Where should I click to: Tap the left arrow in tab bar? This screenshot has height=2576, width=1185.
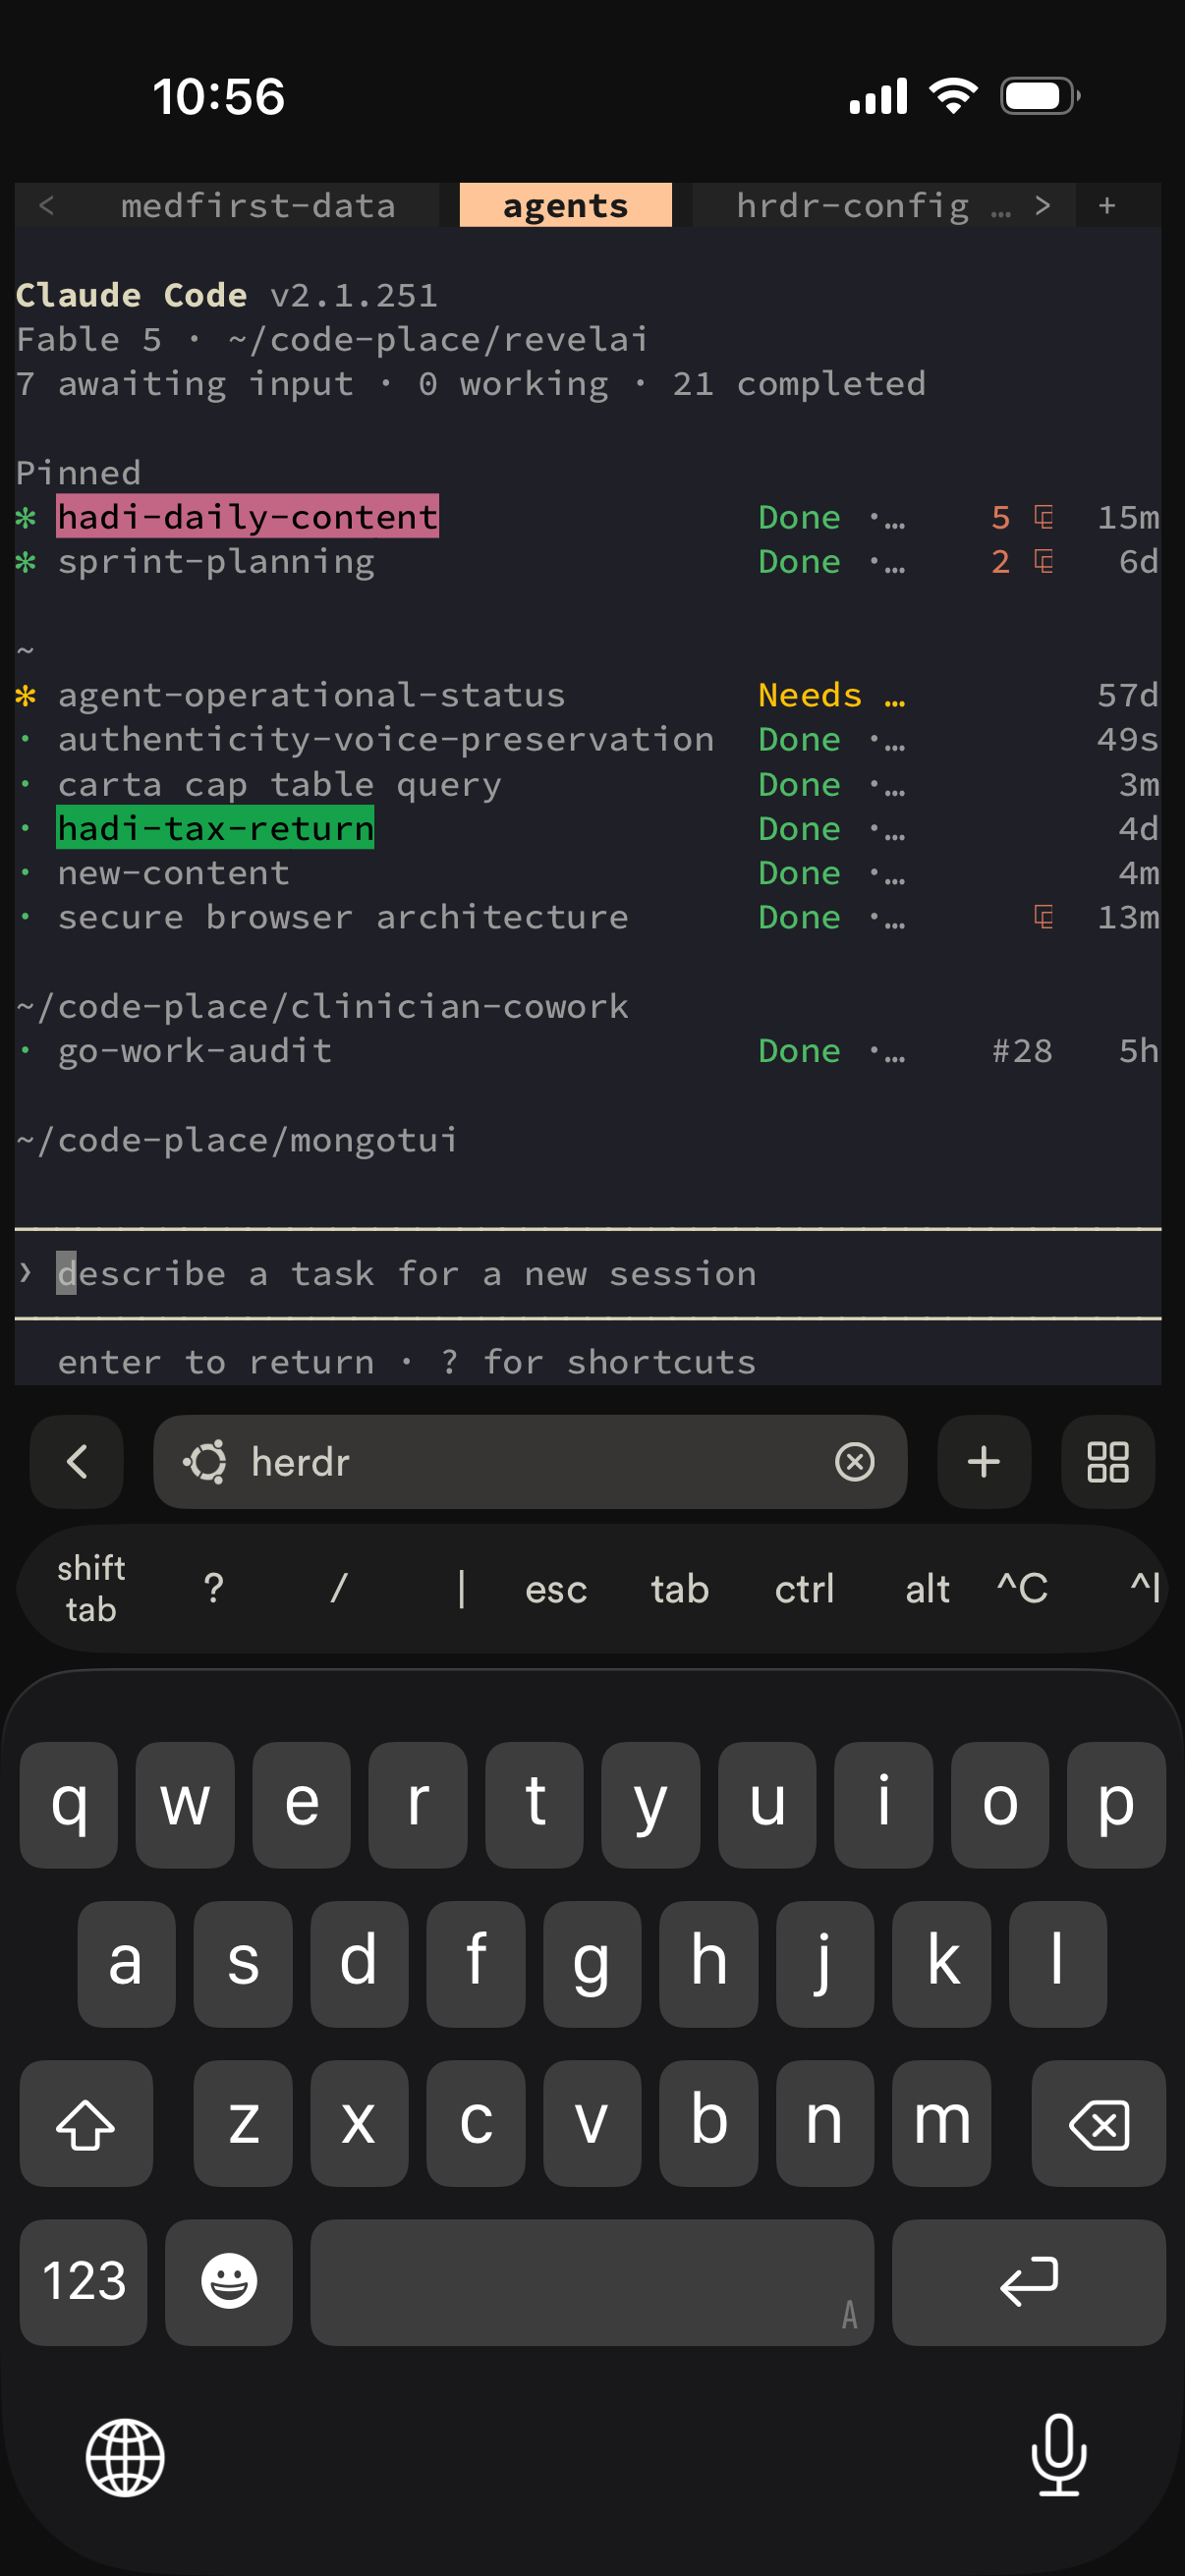click(x=46, y=205)
